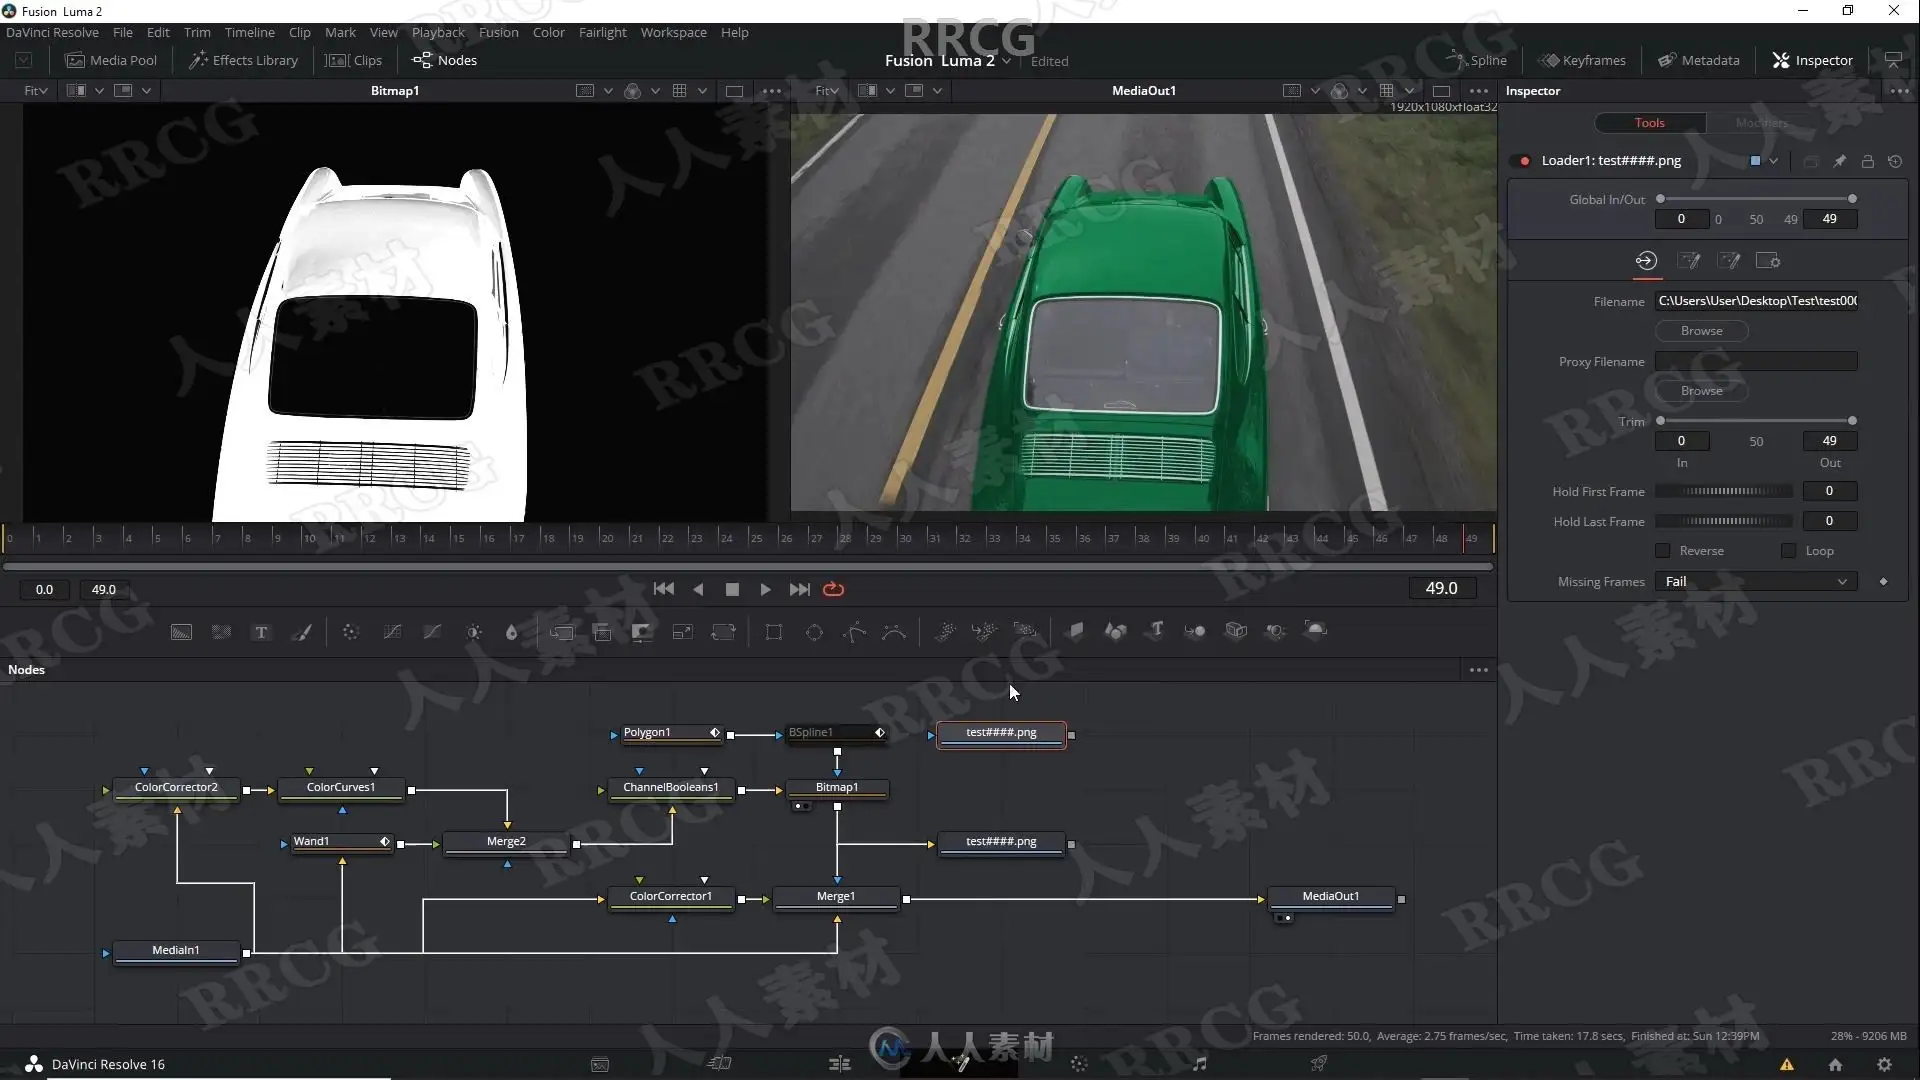Toggle the Effects Library panel
Viewport: 1920px width, 1080px height.
[244, 60]
